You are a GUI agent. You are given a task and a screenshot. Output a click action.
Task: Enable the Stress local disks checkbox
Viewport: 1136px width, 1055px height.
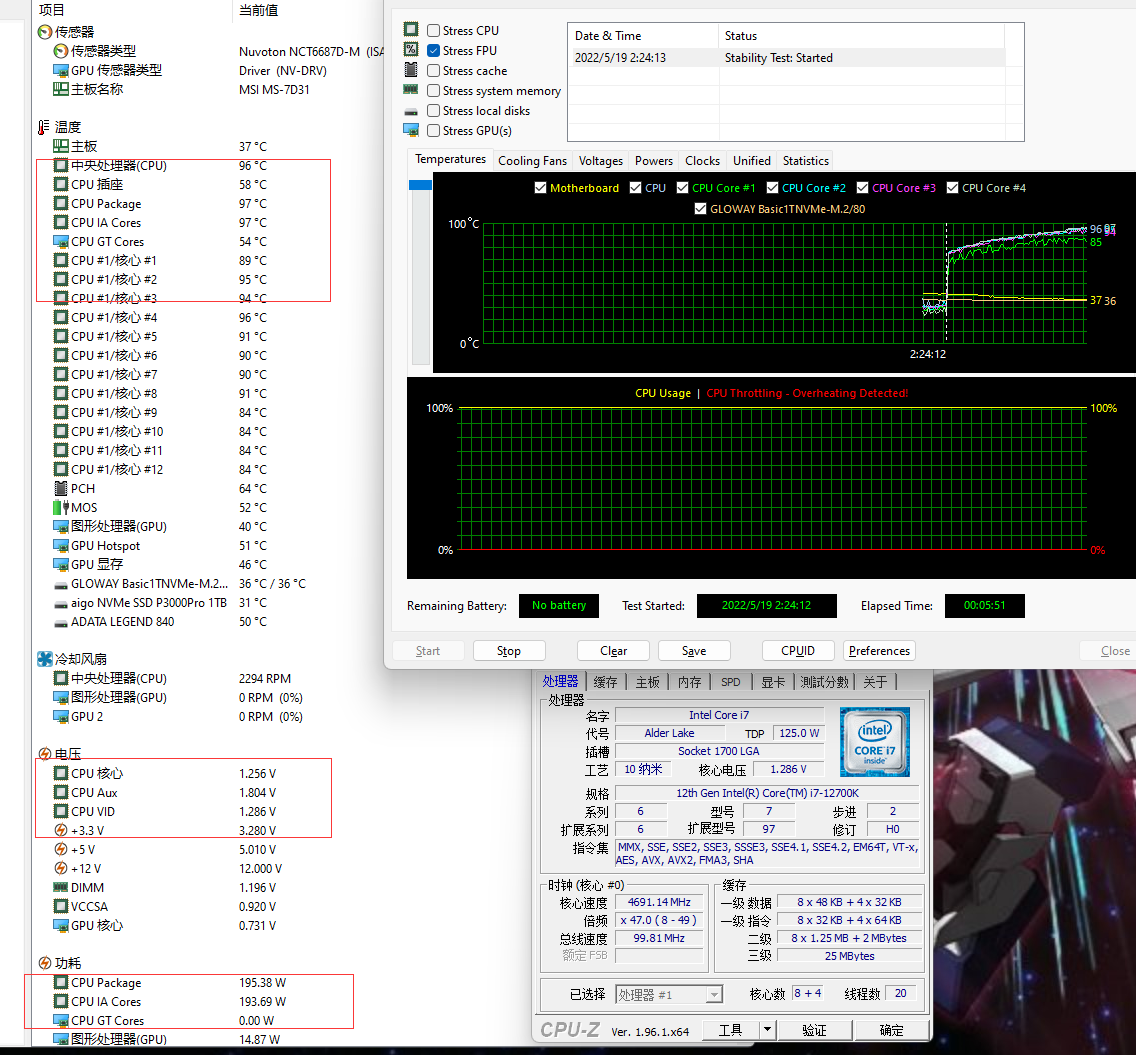click(x=433, y=111)
